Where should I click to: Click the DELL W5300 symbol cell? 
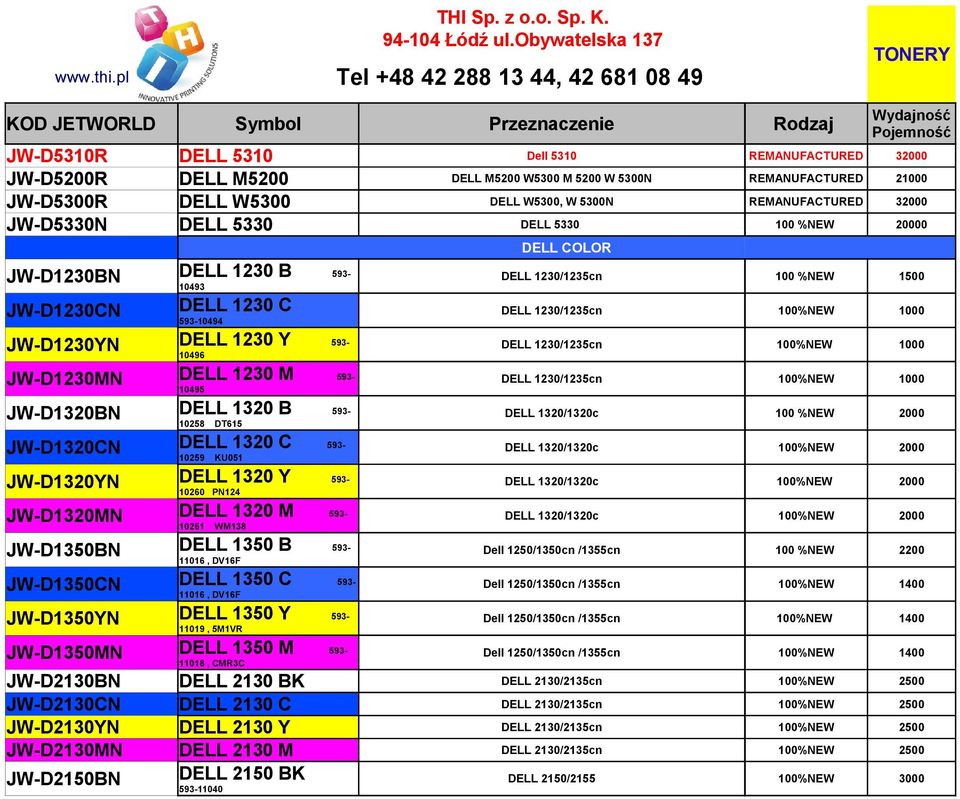[x=268, y=201]
